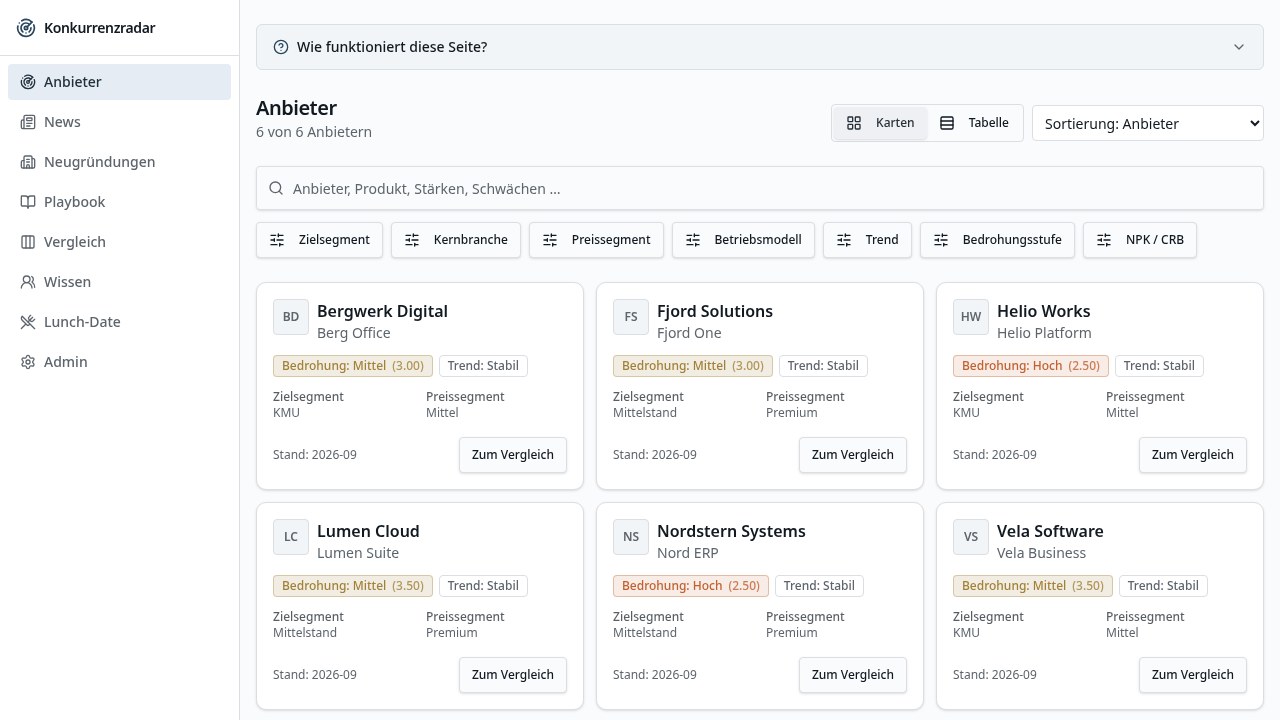Click the Wissen people icon
1280x720 pixels.
coord(28,282)
